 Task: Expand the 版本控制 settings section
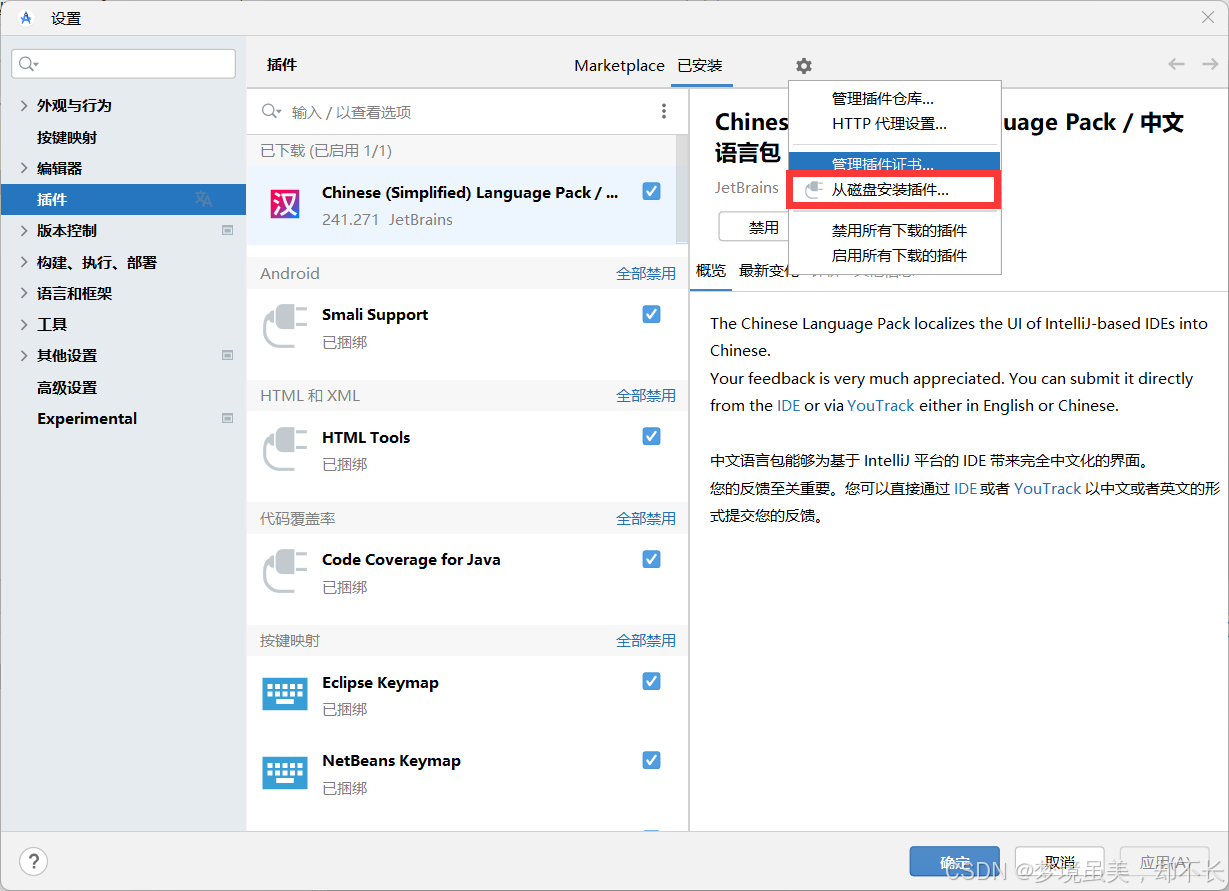24,230
